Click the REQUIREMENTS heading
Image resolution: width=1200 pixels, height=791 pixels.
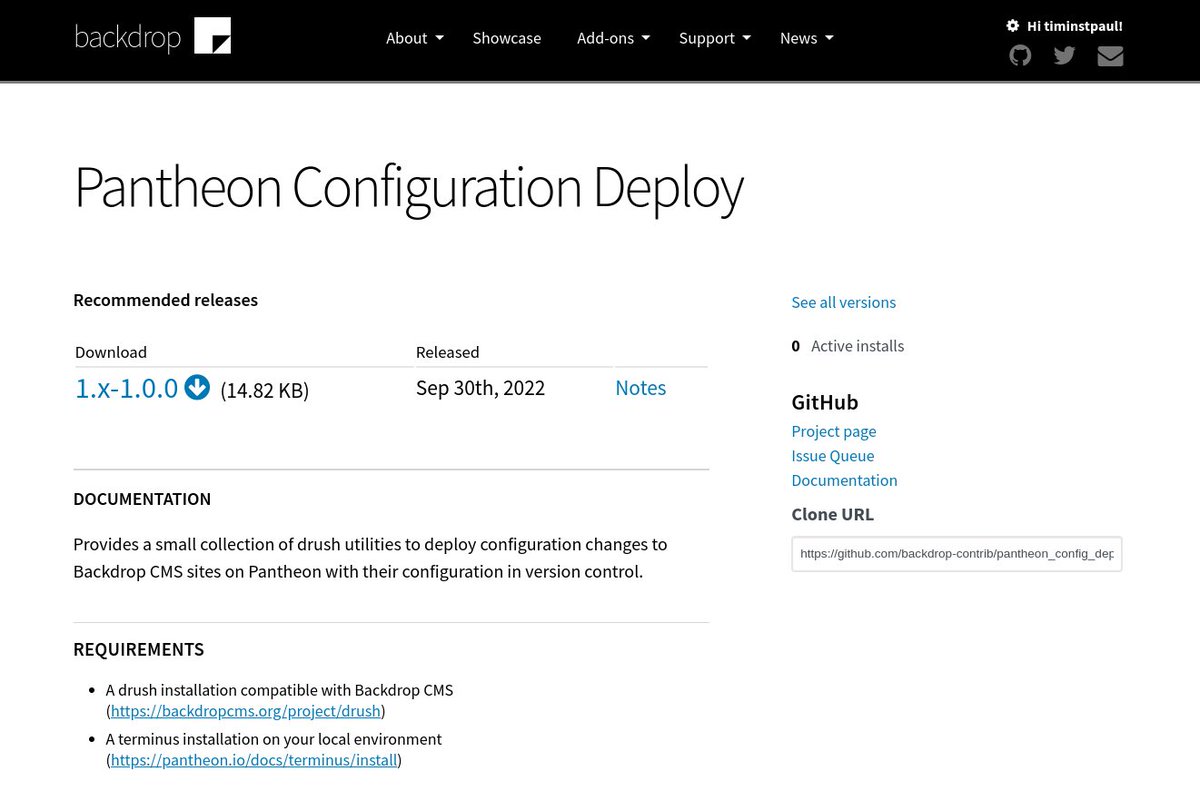139,649
